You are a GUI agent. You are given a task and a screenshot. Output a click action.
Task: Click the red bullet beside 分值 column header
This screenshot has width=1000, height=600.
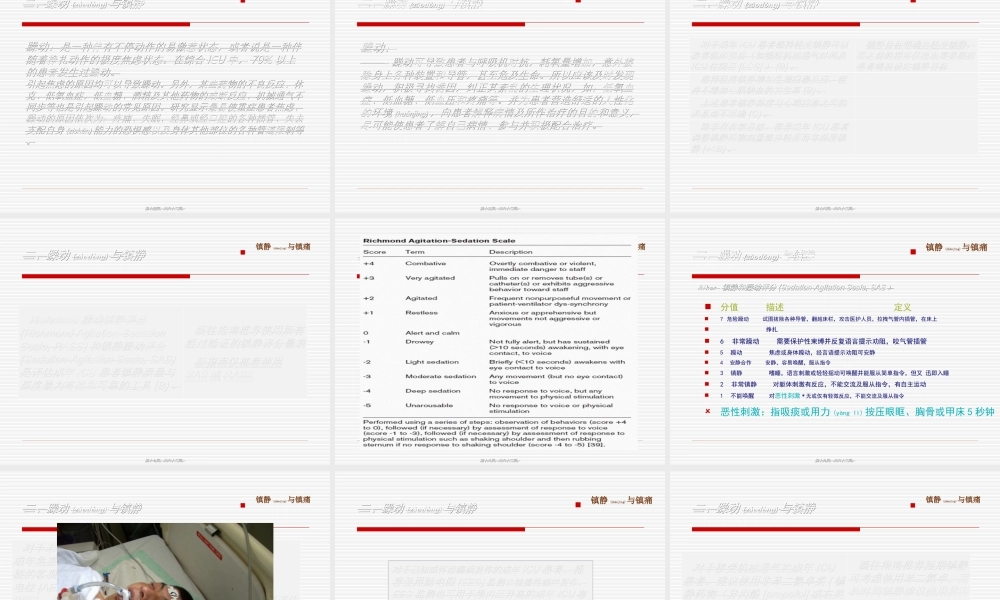pos(707,306)
